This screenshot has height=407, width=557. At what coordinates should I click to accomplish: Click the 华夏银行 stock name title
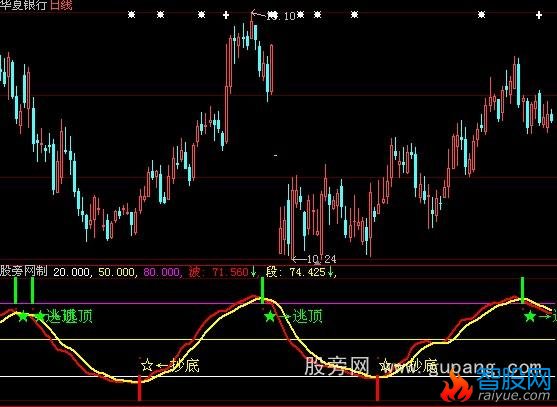[x=24, y=5]
